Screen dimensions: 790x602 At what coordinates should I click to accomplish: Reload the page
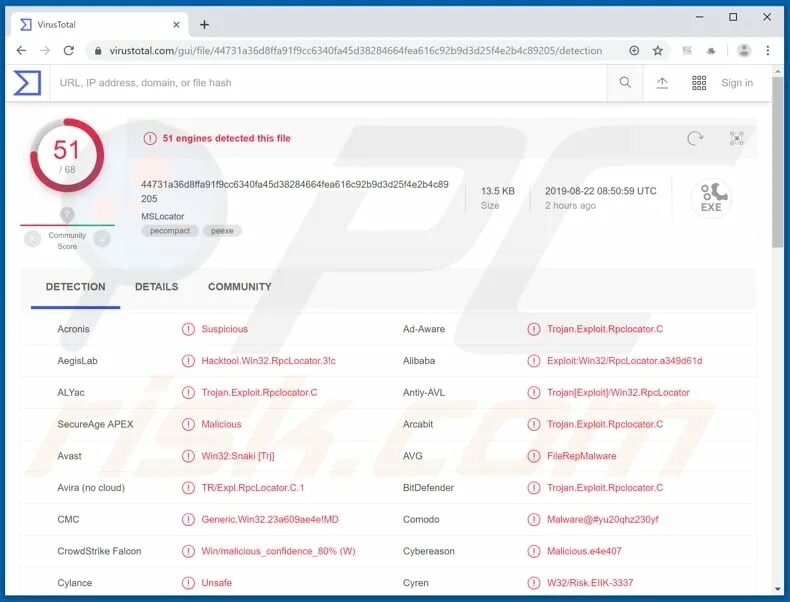click(69, 50)
